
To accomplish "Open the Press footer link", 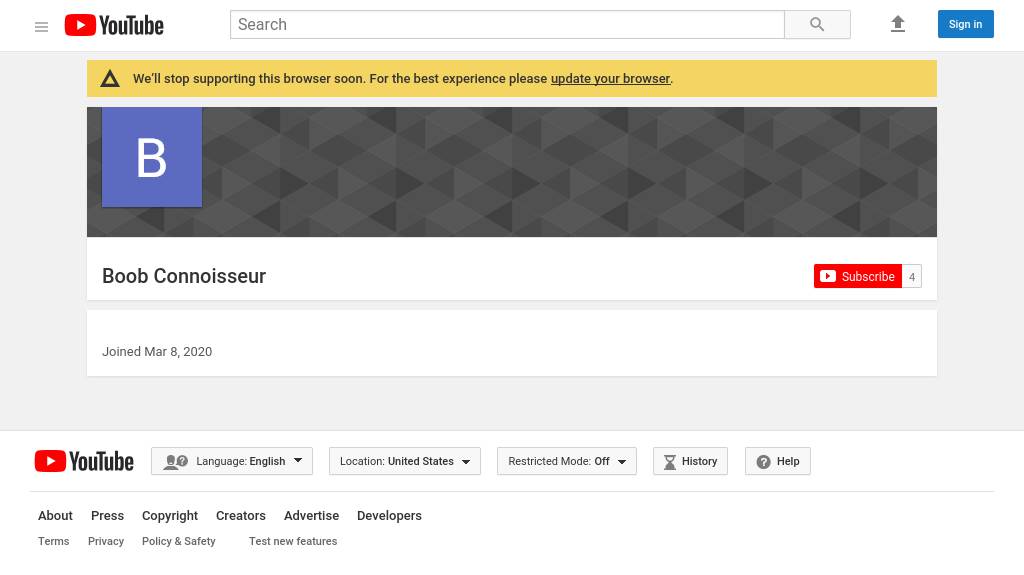I will 107,516.
